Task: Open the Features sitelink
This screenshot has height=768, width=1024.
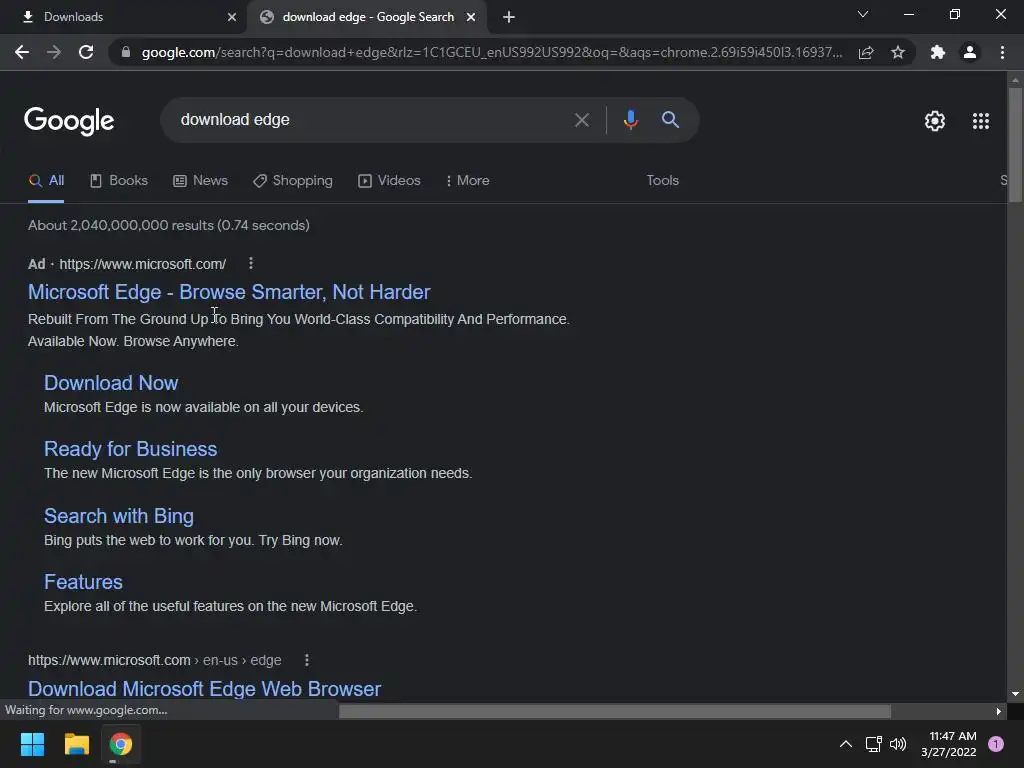Action: [x=84, y=582]
